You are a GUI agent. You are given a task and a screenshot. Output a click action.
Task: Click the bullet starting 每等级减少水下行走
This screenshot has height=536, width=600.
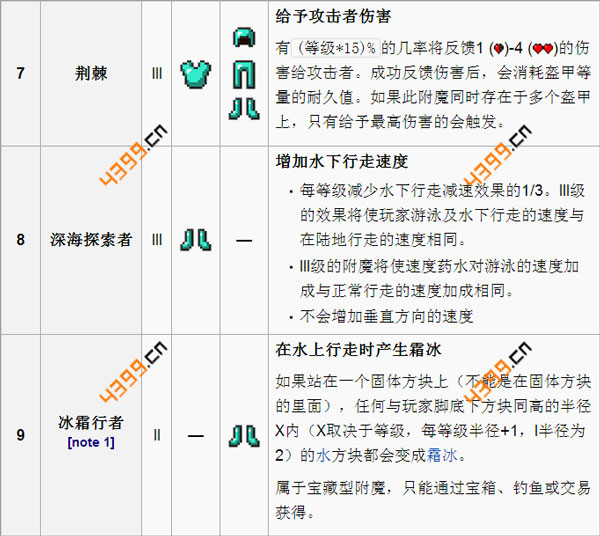442,215
